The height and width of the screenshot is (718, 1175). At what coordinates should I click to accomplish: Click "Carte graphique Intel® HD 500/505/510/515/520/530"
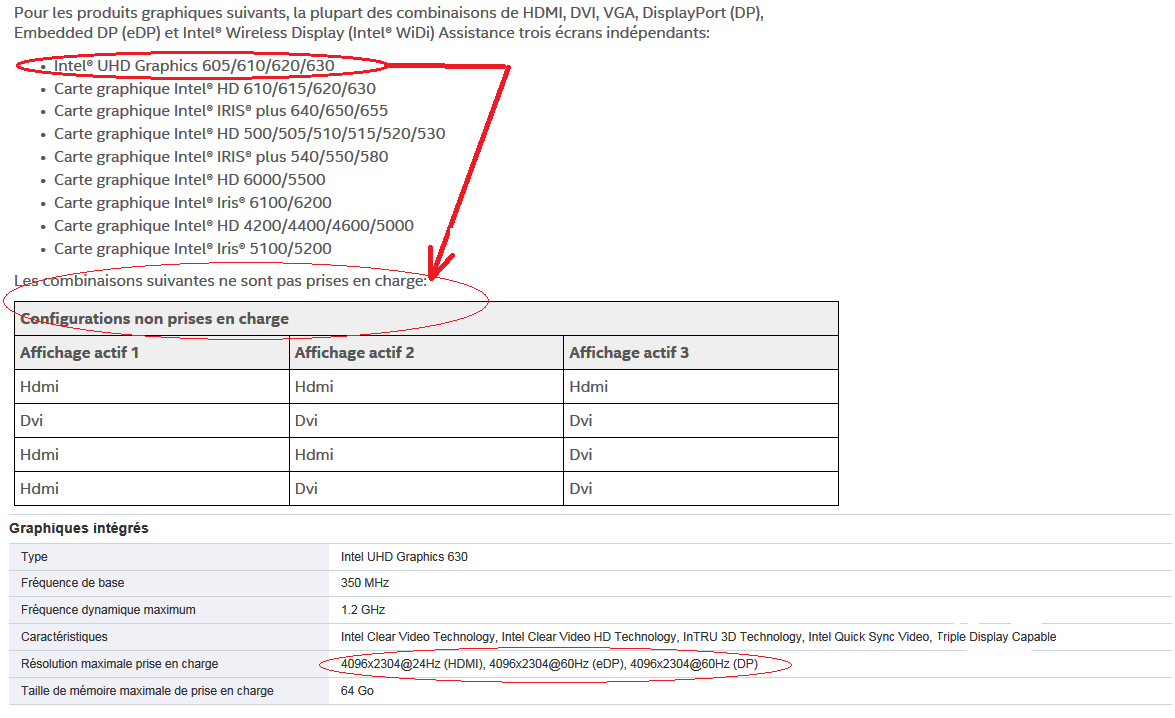tap(250, 134)
